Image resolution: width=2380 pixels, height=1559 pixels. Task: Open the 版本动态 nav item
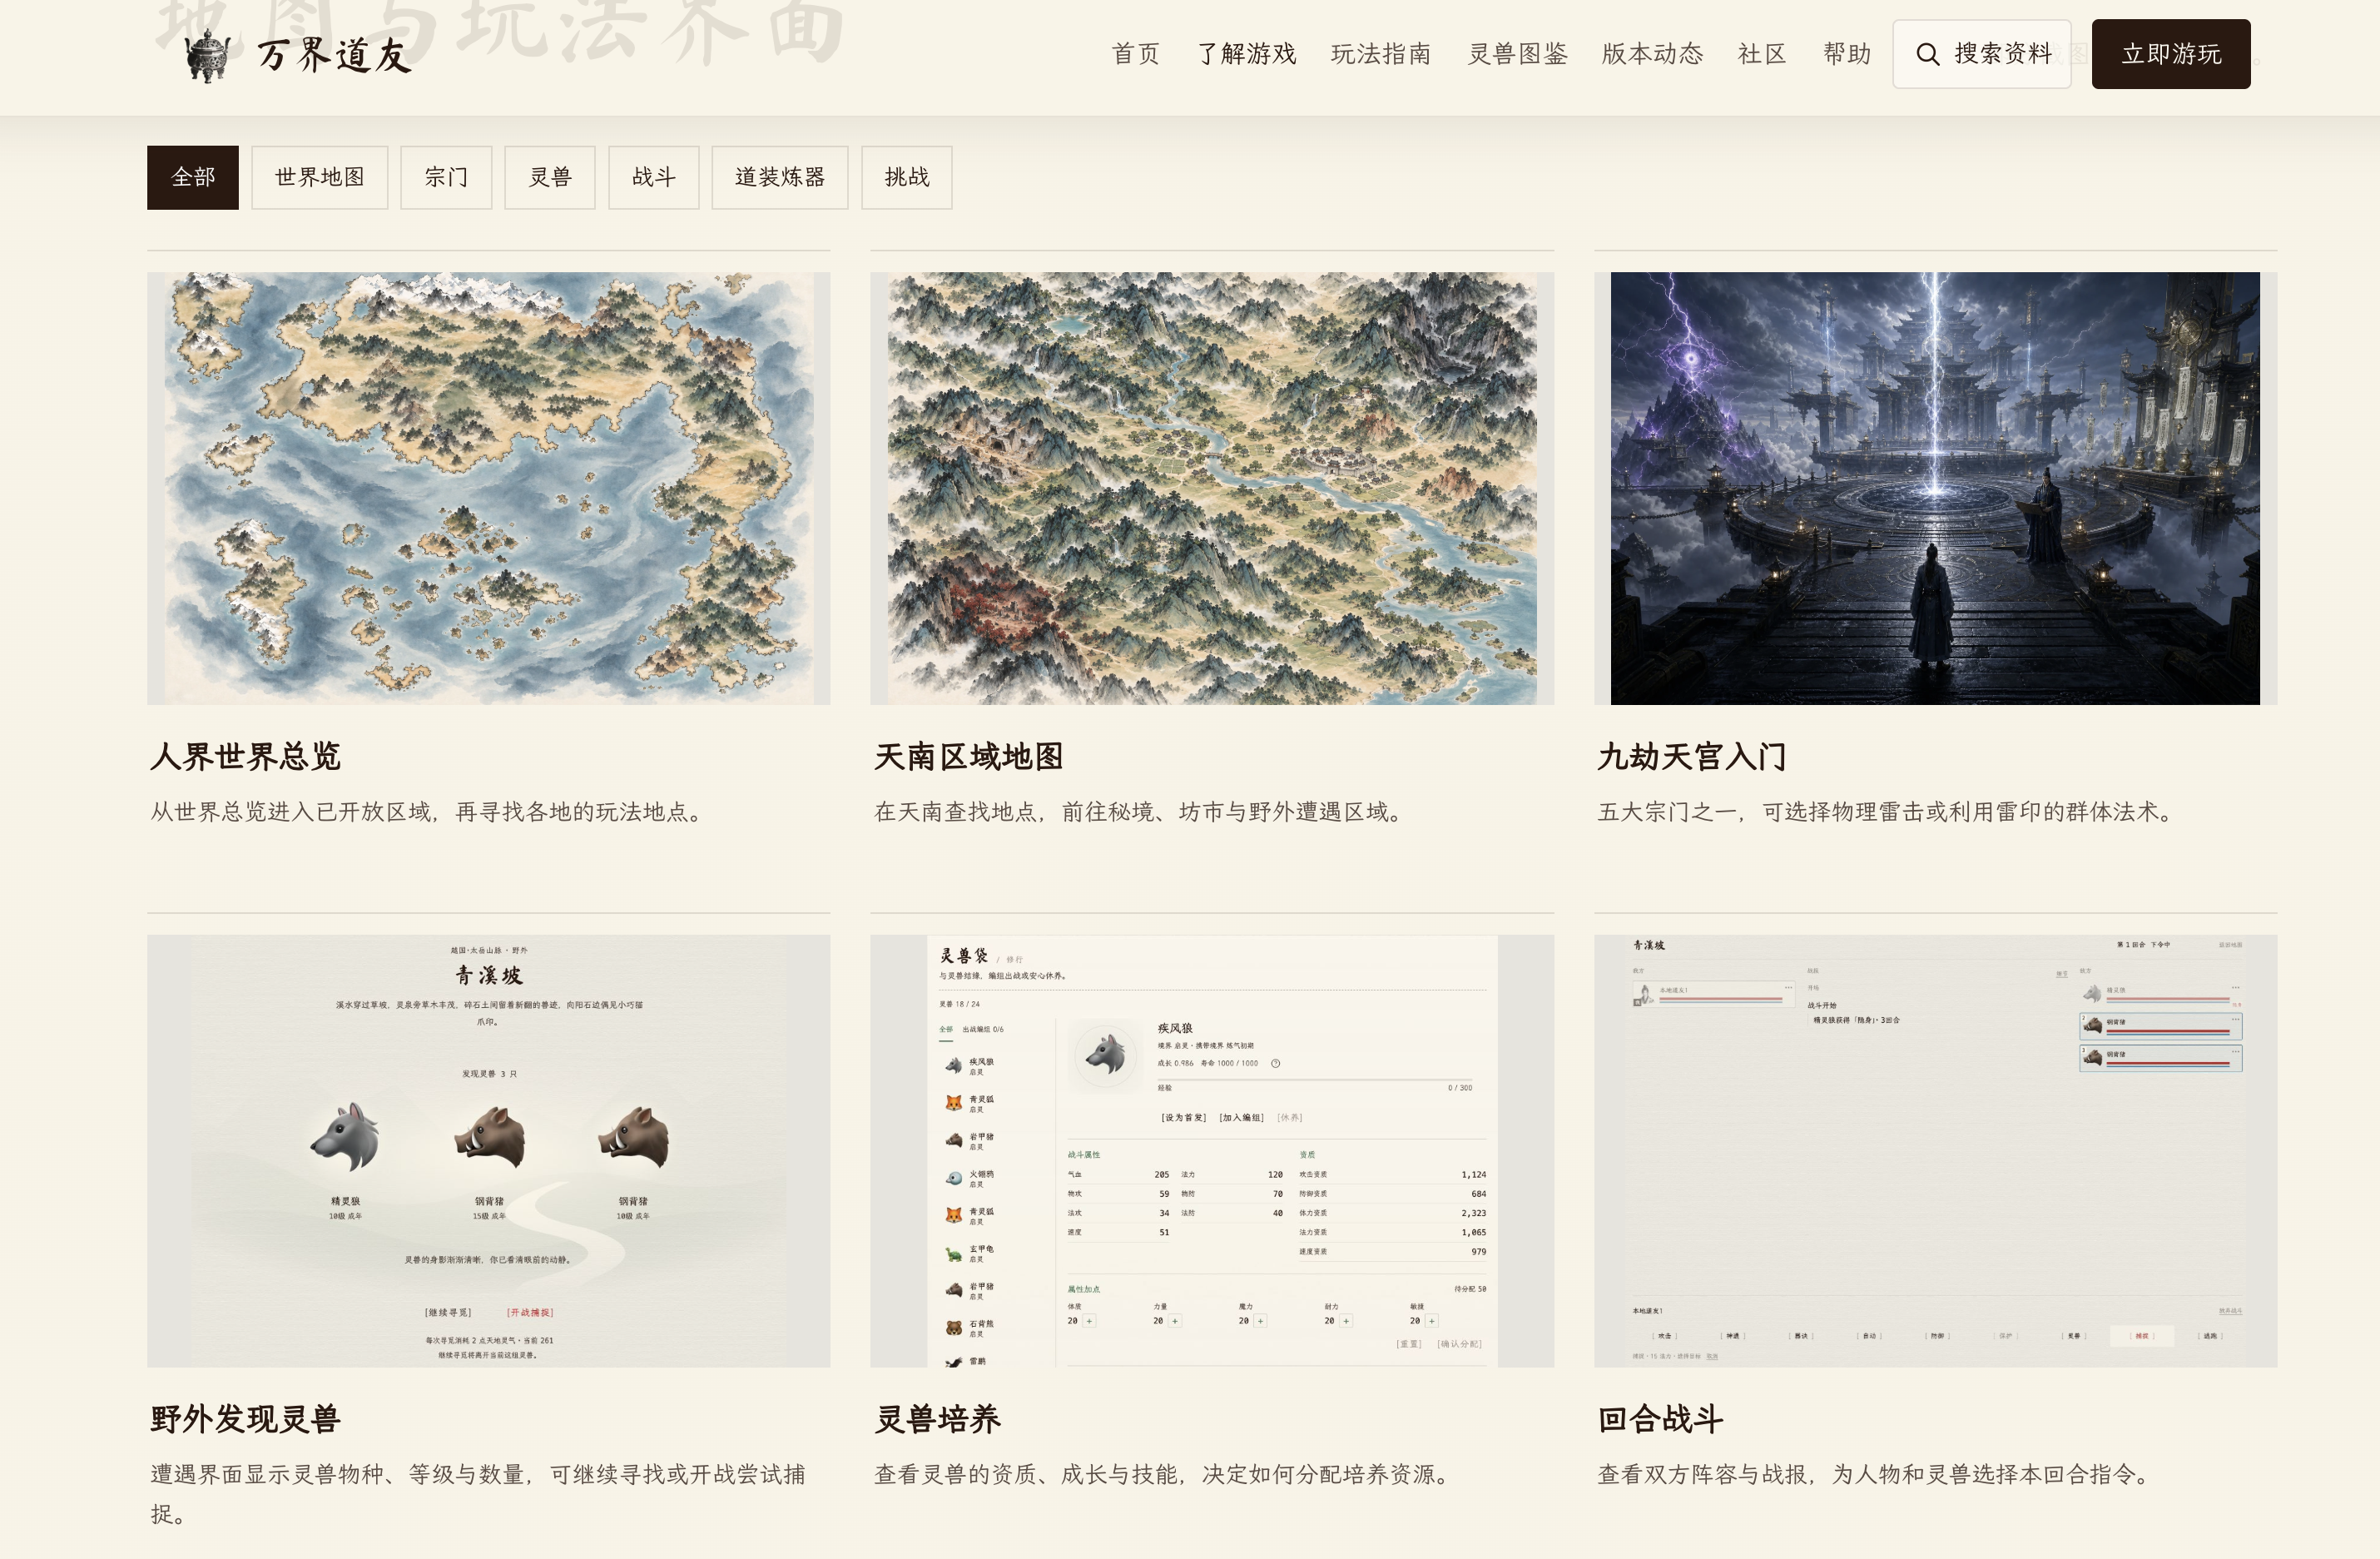pos(1652,54)
